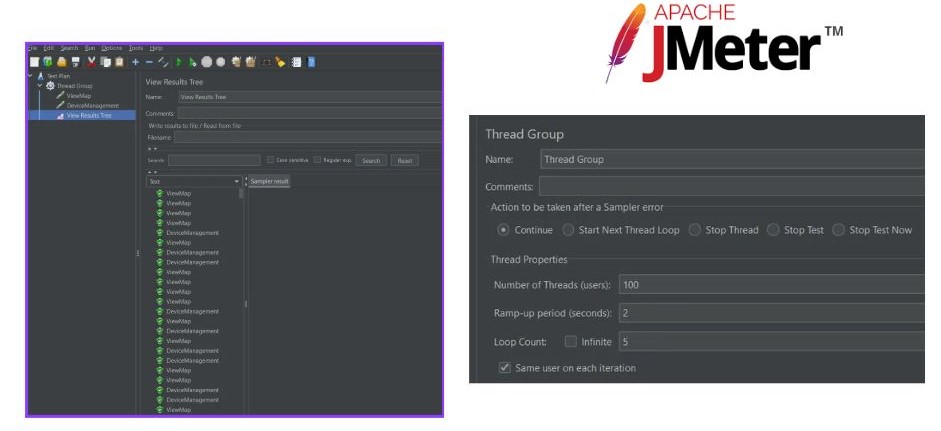Select Start Next Thread Loop radio button
The width and height of the screenshot is (941, 431).
pos(568,230)
